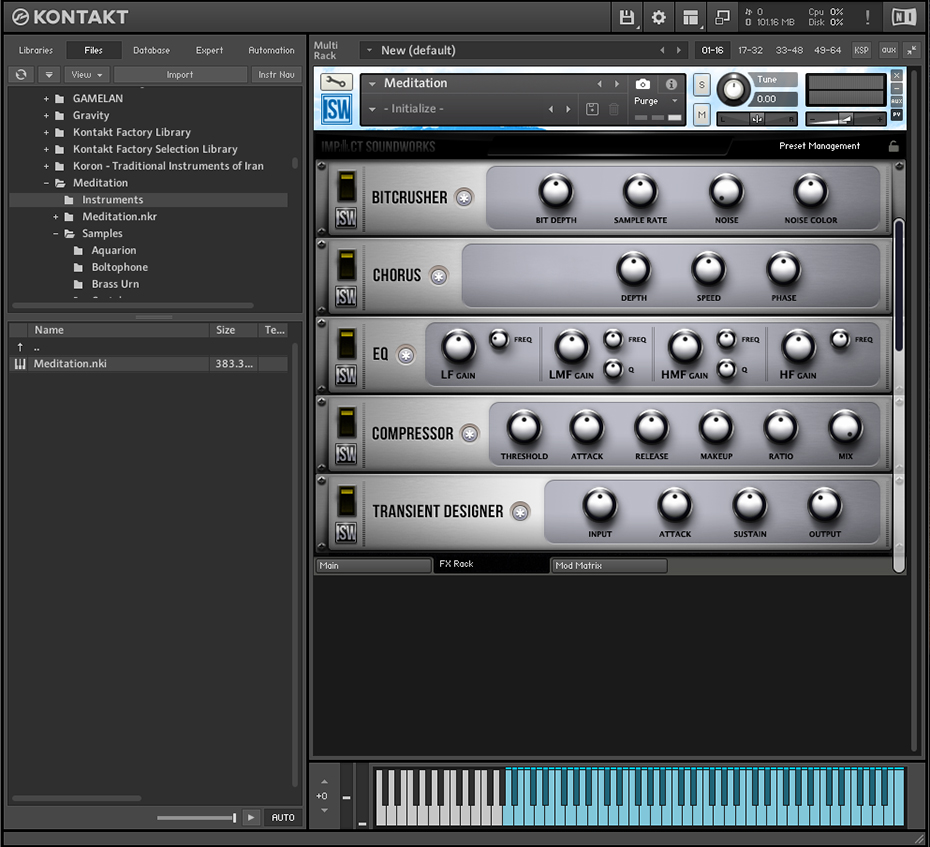
Task: Click the save/load disk icon
Action: 626,17
